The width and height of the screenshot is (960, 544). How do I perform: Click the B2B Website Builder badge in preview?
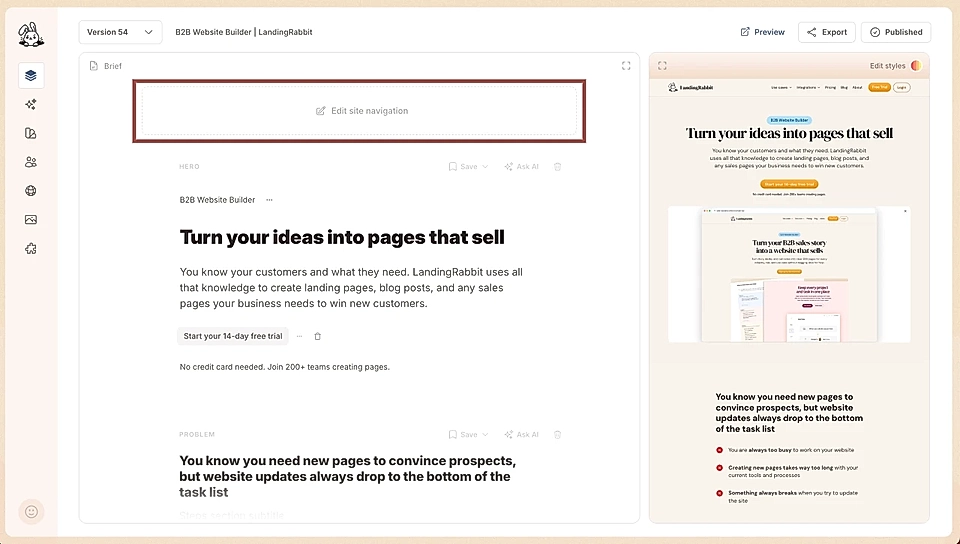[x=789, y=121]
